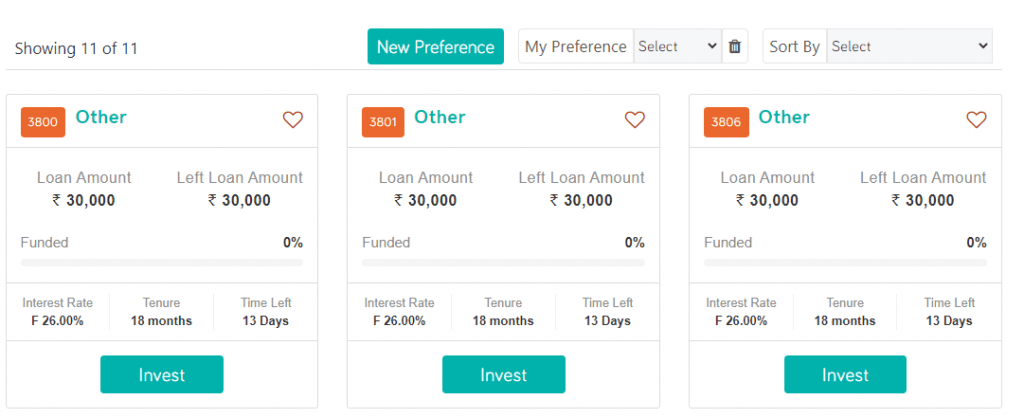Click New Preference button

point(436,46)
